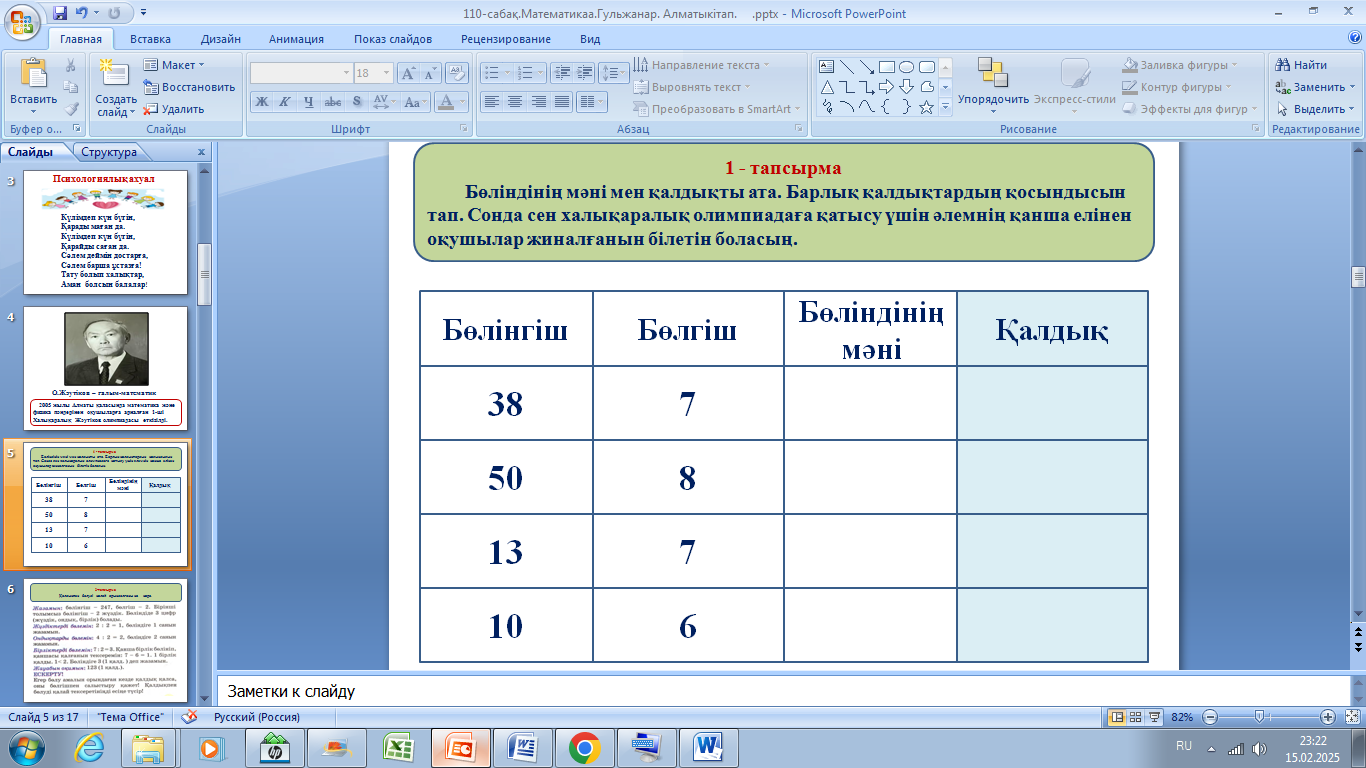Image resolution: width=1366 pixels, height=768 pixels.
Task: Toggle strikethrough (abc) formatting
Action: [333, 101]
